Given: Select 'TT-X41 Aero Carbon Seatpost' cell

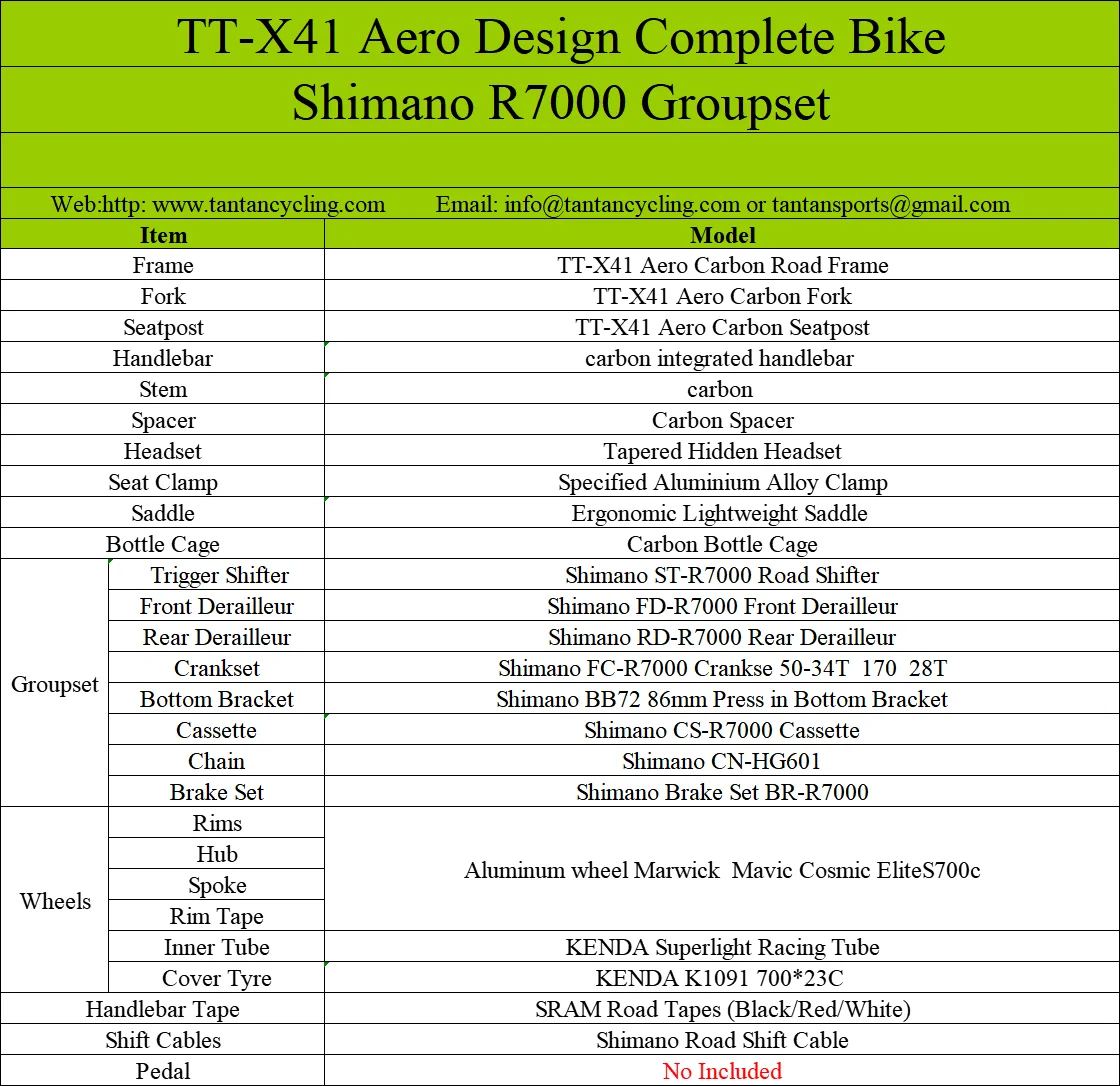Looking at the screenshot, I should coord(722,327).
